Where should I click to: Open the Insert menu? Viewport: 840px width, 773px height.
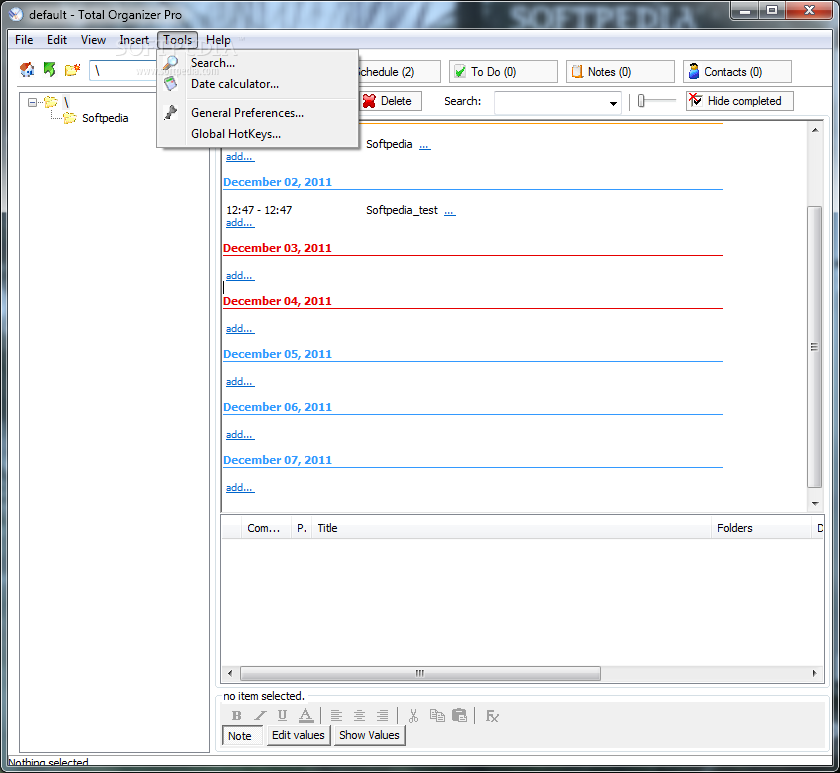[134, 40]
